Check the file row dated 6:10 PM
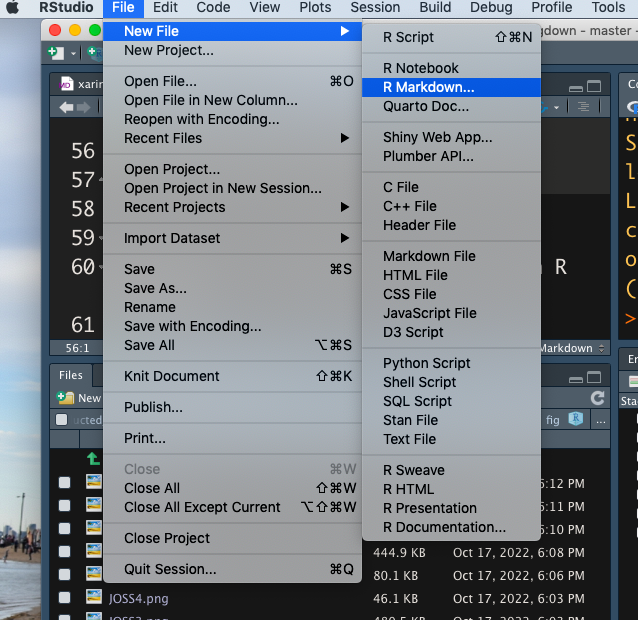Viewport: 638px width, 620px height. tap(64, 528)
